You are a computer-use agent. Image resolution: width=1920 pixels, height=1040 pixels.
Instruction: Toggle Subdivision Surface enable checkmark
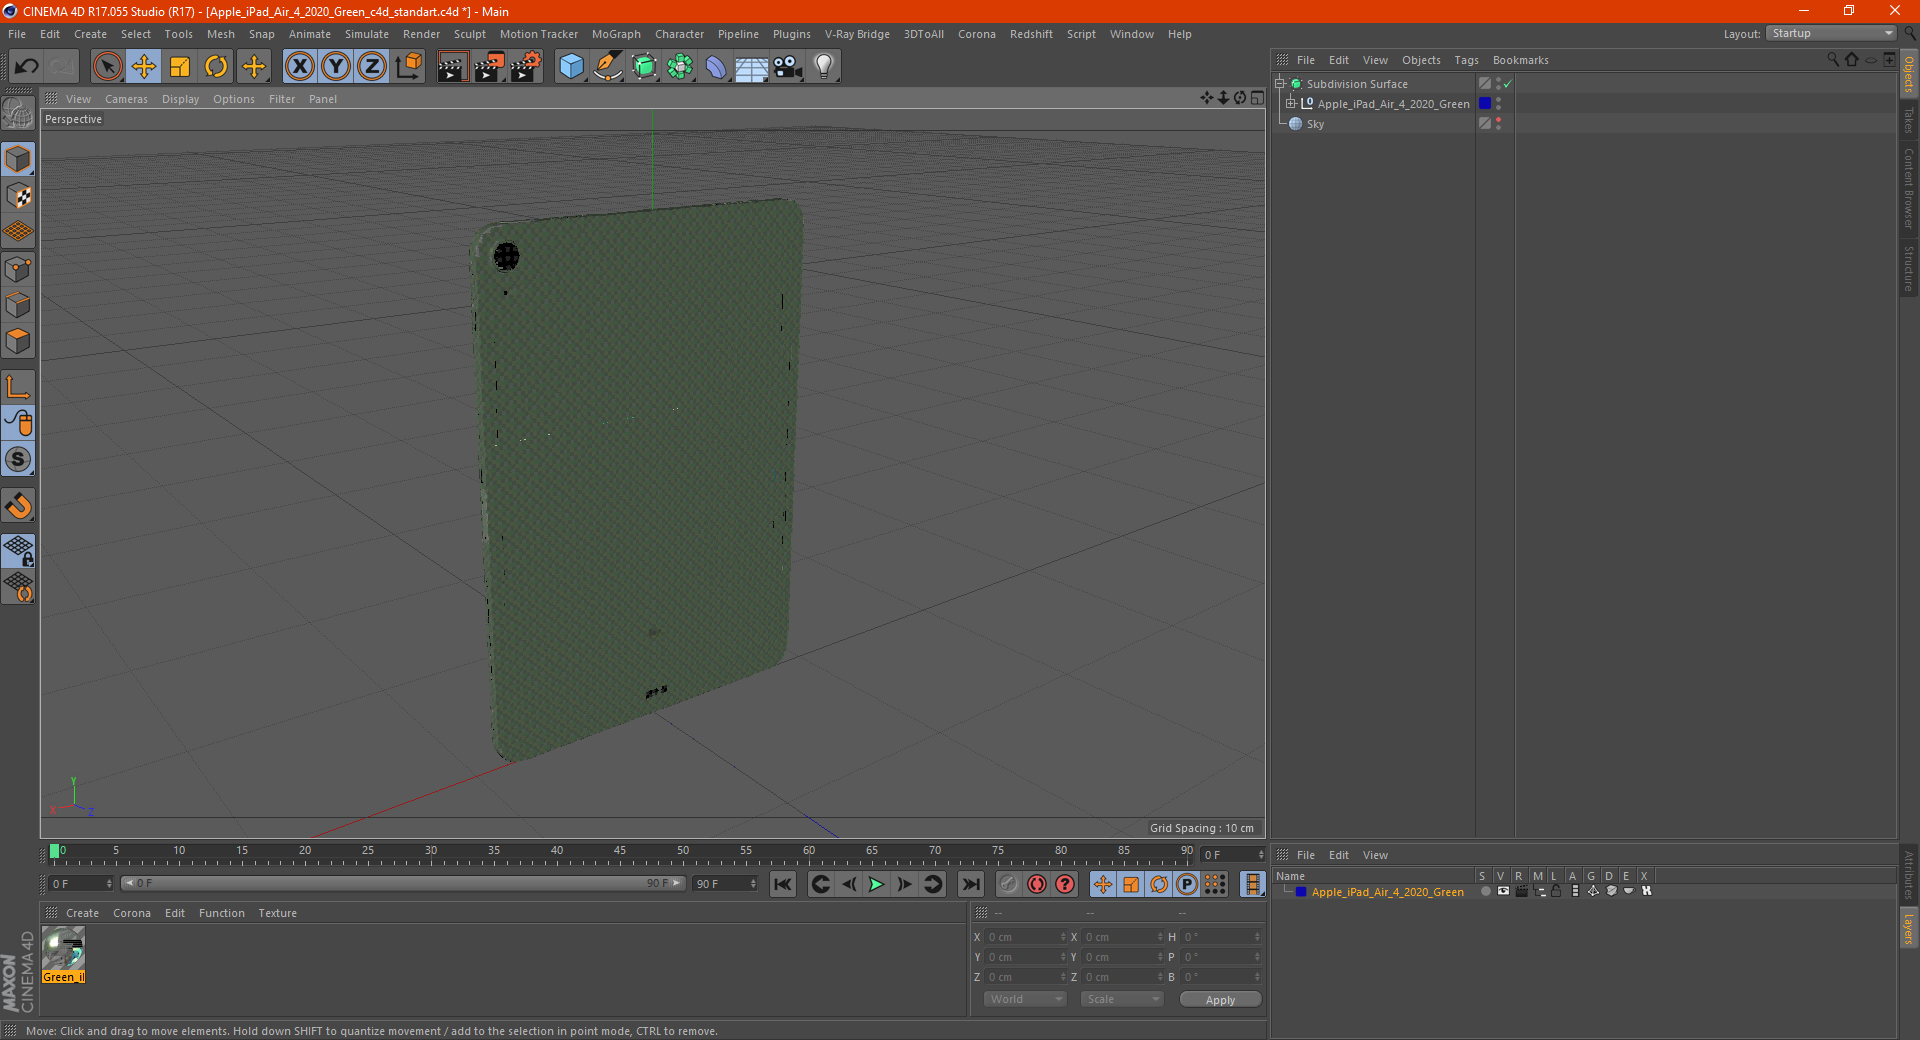[1507, 84]
